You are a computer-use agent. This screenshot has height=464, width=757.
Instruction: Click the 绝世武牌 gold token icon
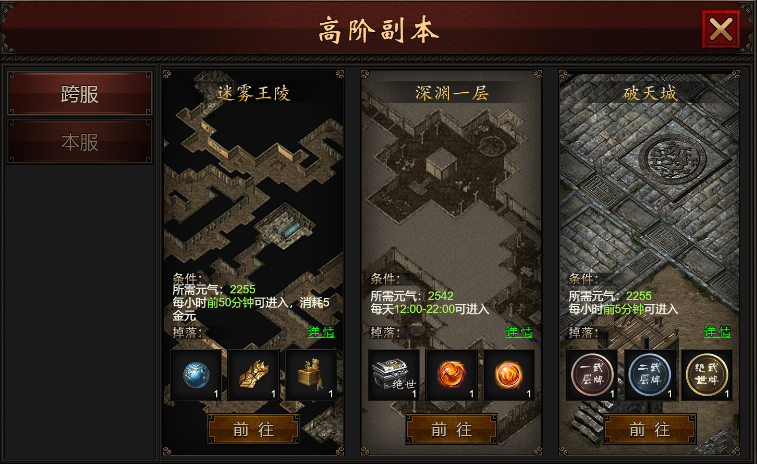(x=707, y=375)
